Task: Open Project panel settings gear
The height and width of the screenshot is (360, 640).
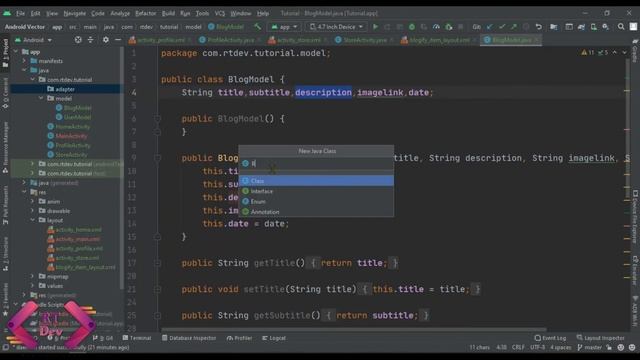Action: (105, 40)
